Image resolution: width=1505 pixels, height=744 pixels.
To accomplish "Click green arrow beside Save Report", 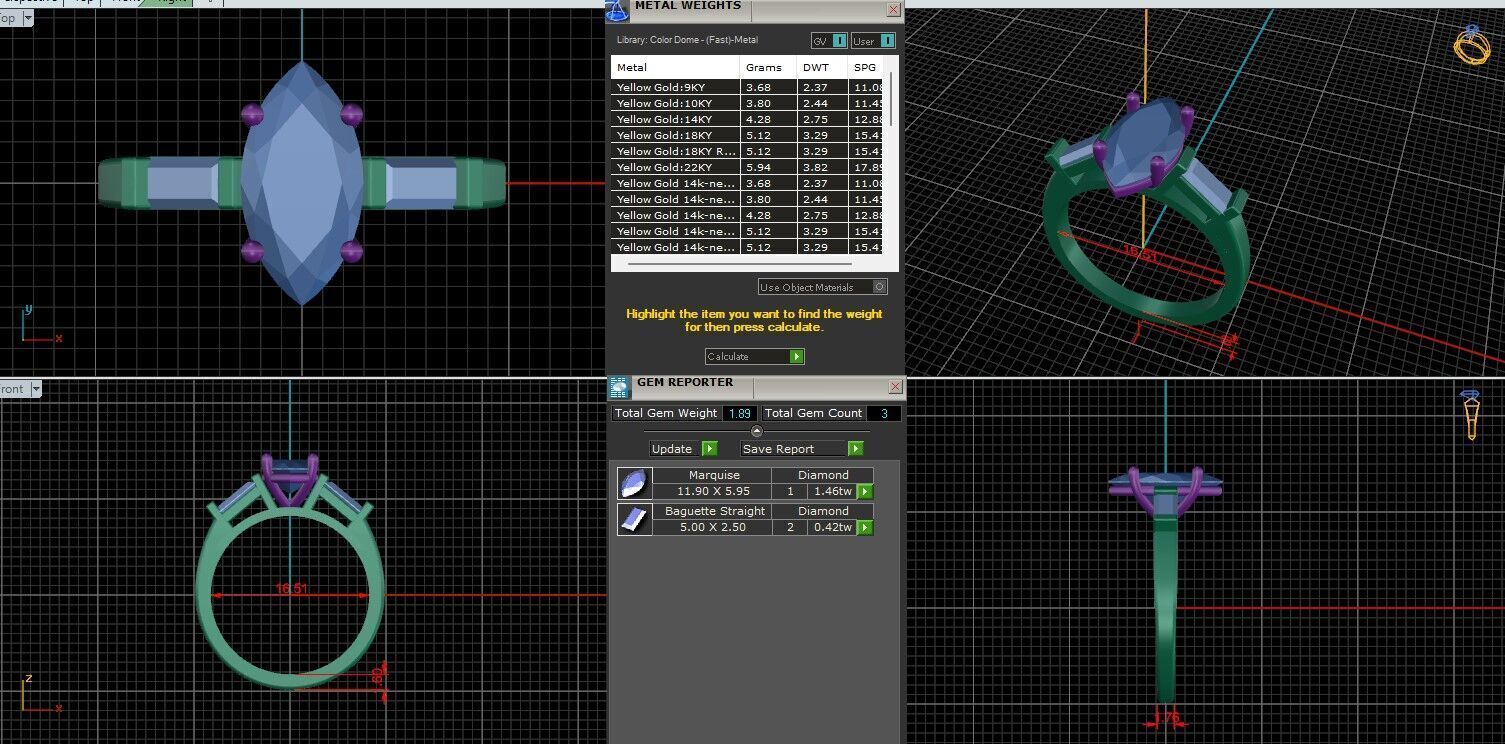I will (855, 449).
